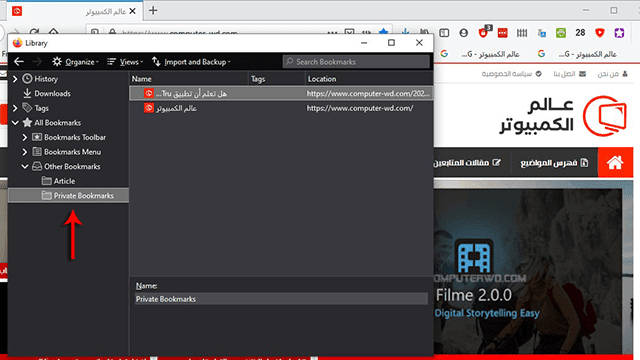Click the purple star extension icon
640x360 pixels.
[x=619, y=33]
